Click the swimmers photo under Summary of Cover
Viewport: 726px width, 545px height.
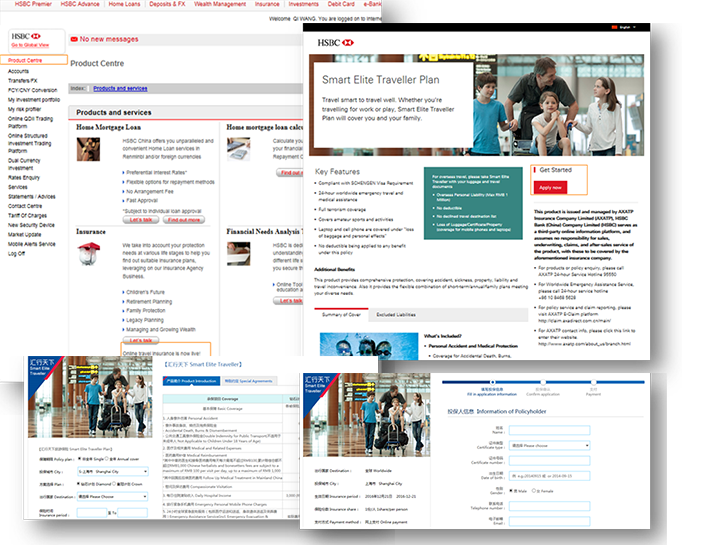pyautogui.click(x=369, y=346)
